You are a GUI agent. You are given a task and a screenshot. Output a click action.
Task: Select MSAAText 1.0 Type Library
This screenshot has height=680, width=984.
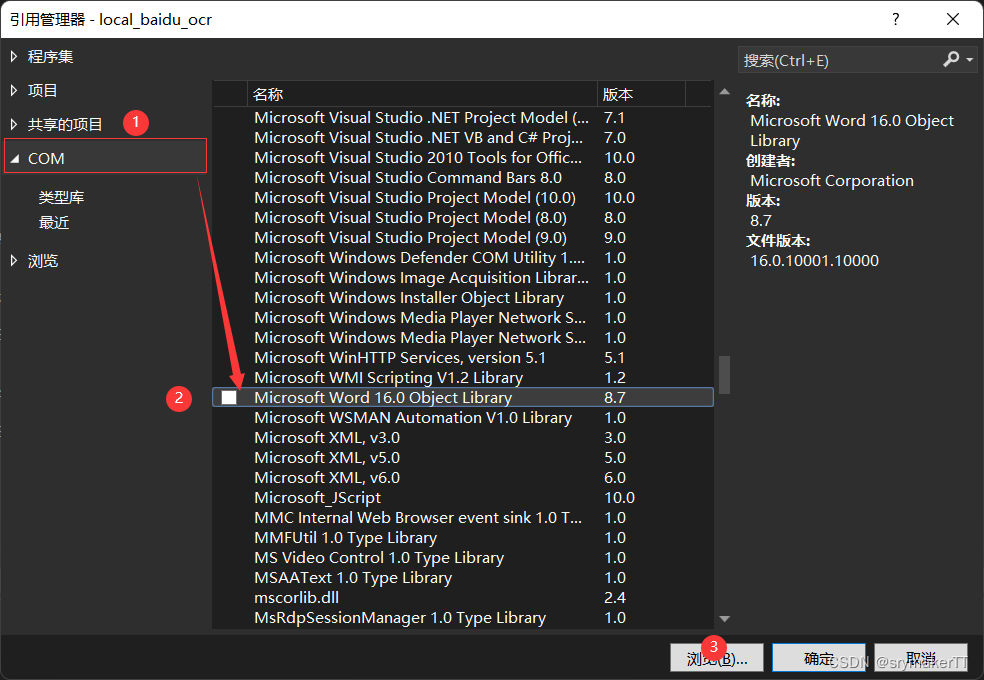tap(463, 578)
